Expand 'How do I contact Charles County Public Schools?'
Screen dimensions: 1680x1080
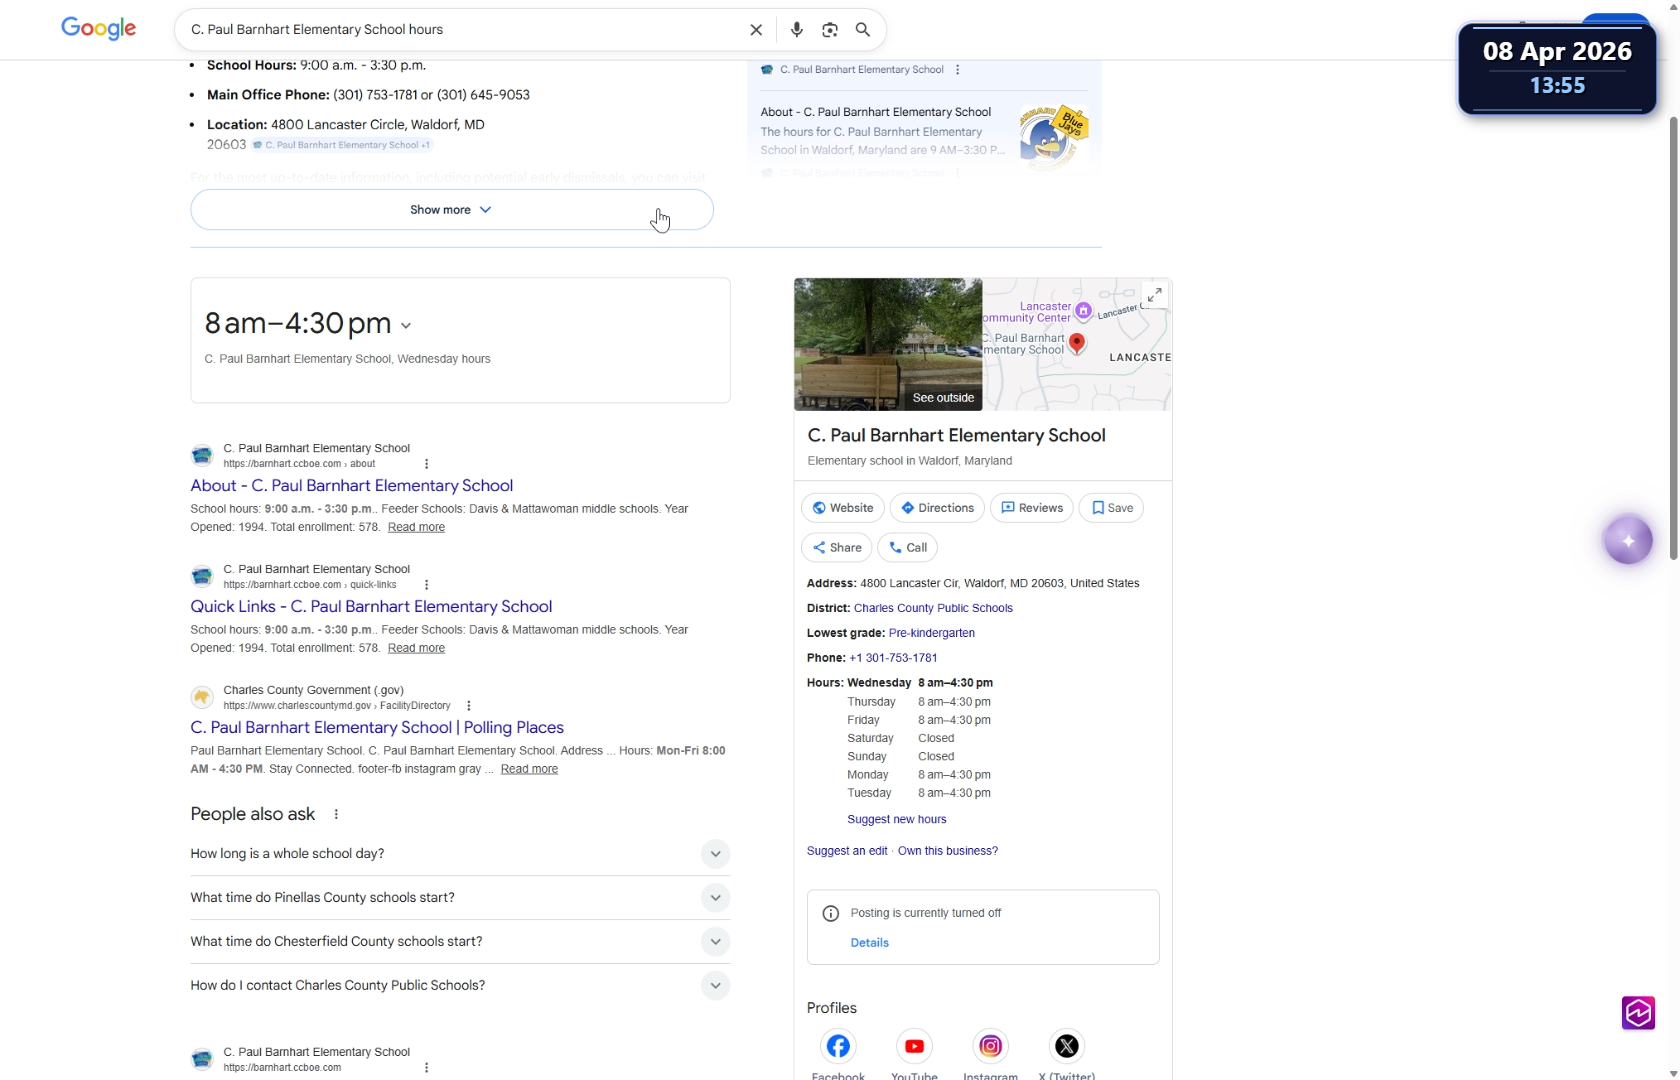460,986
